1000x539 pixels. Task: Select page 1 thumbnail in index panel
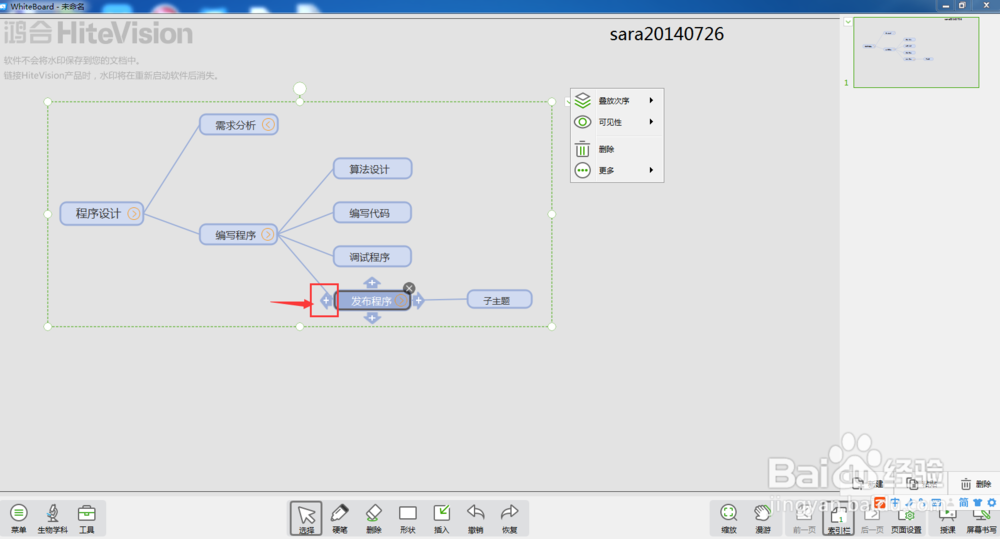click(x=916, y=52)
